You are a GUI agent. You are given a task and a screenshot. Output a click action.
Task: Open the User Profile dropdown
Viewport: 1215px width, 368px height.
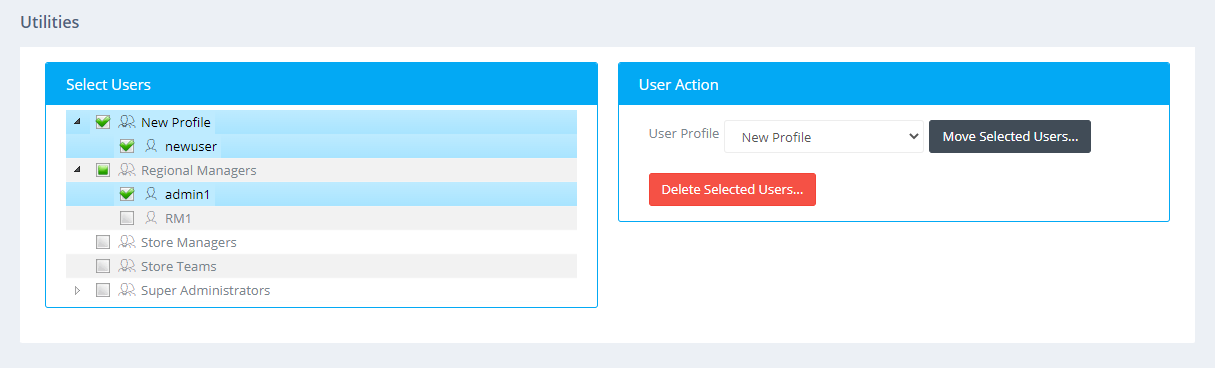[824, 137]
